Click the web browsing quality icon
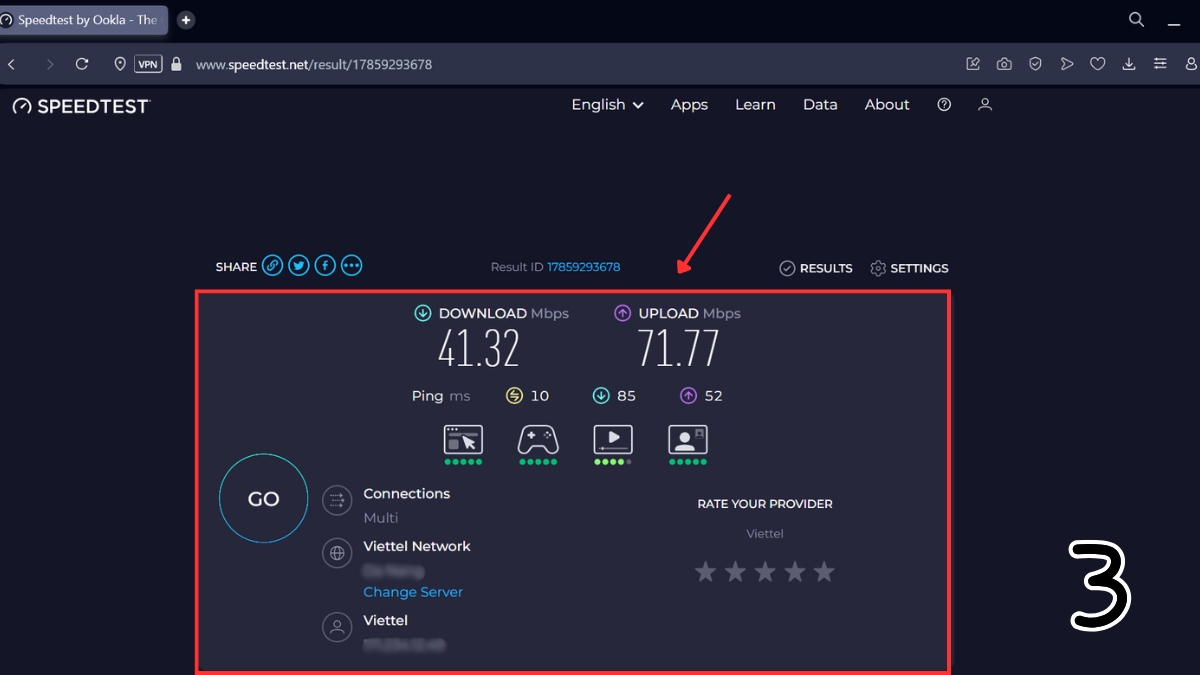The image size is (1200, 675). 463,439
